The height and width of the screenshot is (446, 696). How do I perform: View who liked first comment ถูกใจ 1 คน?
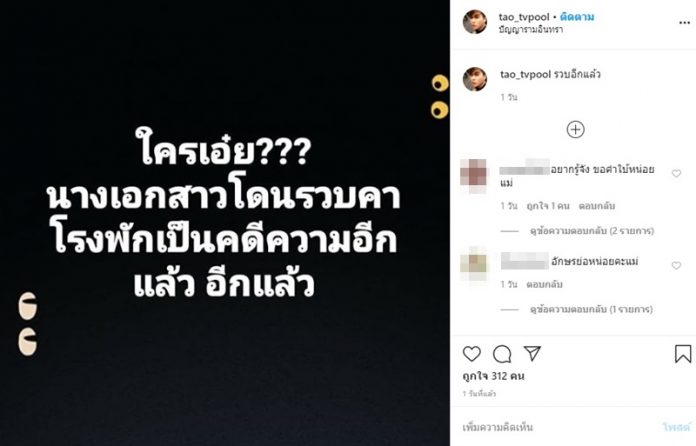pos(548,206)
